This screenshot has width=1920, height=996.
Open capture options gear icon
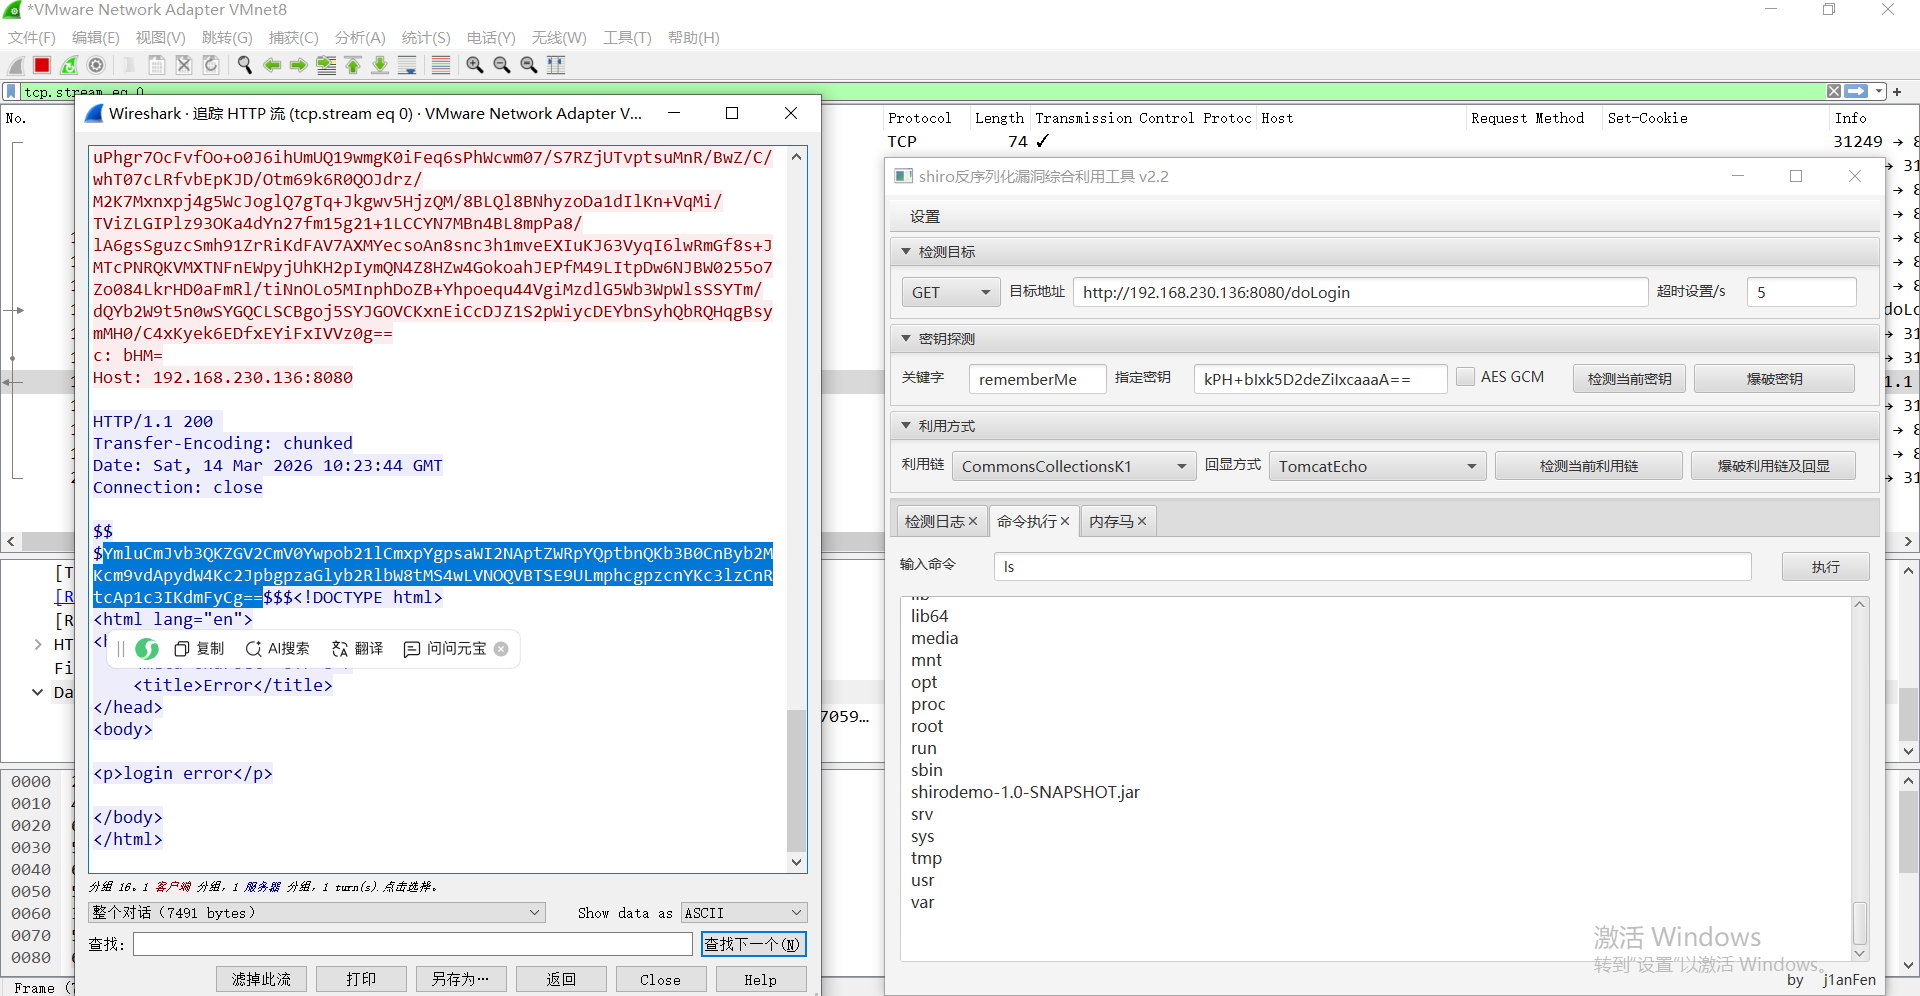(x=96, y=65)
